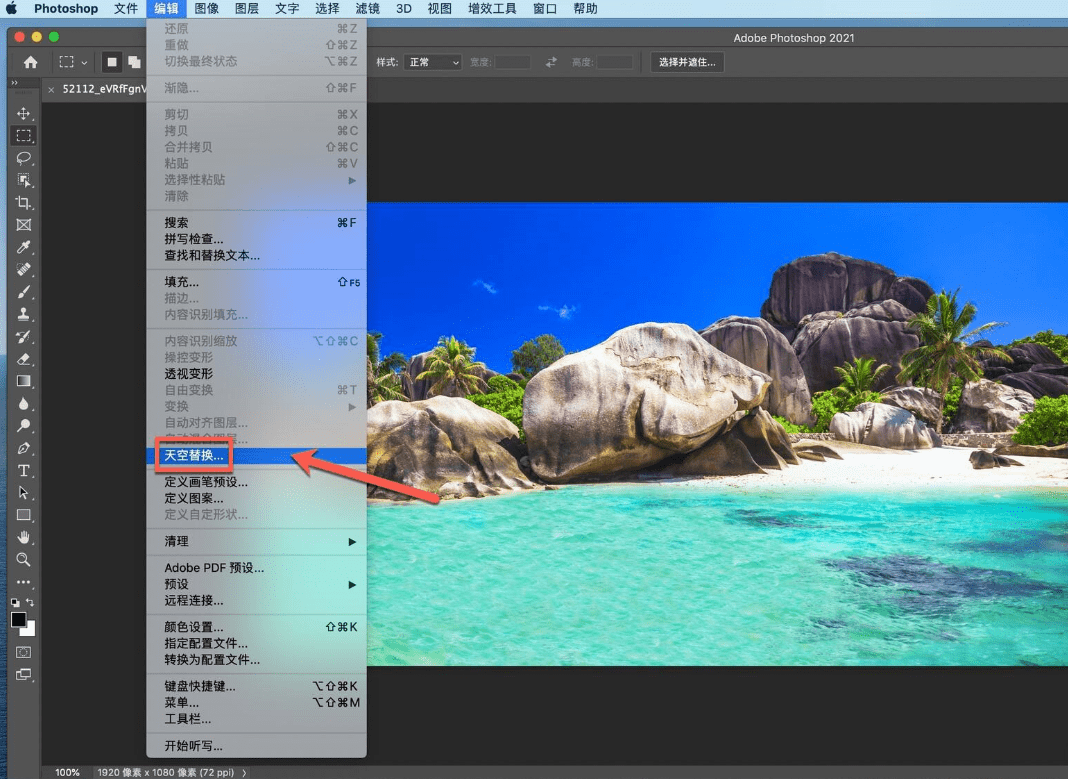Choose 颜色设置... from the Edit menu
This screenshot has width=1068, height=779.
tap(257, 627)
